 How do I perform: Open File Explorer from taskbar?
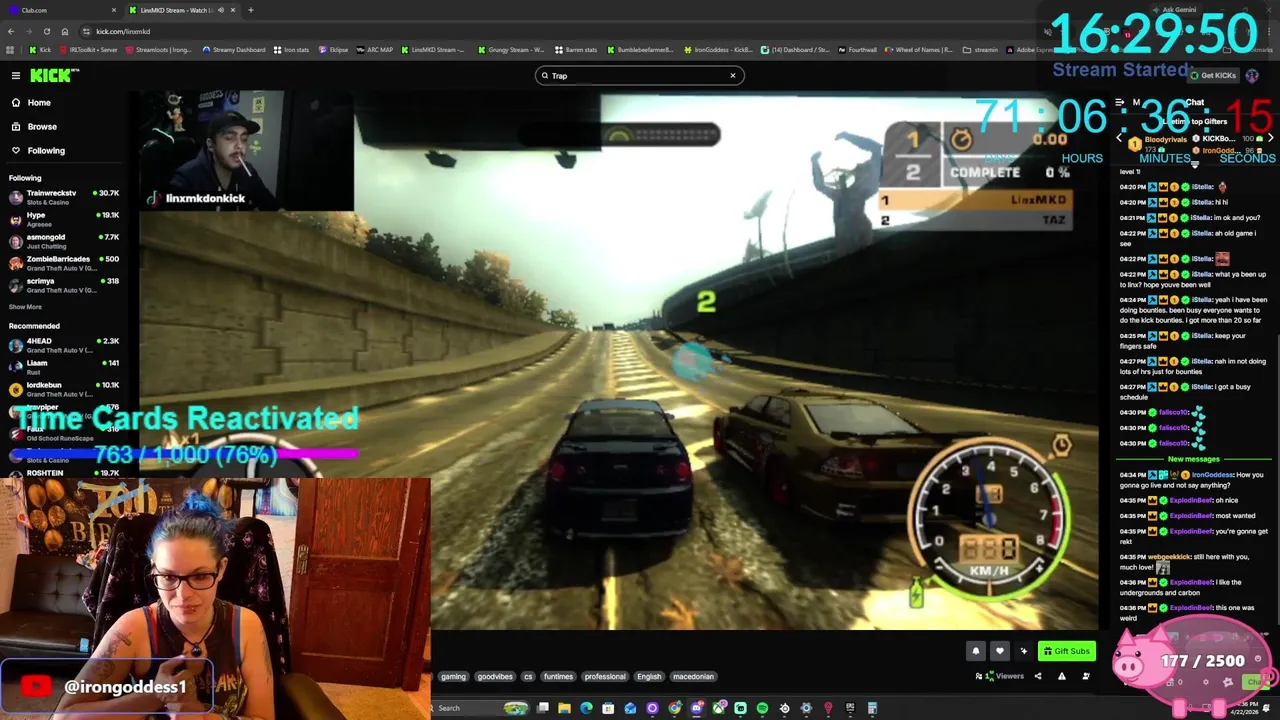564,708
